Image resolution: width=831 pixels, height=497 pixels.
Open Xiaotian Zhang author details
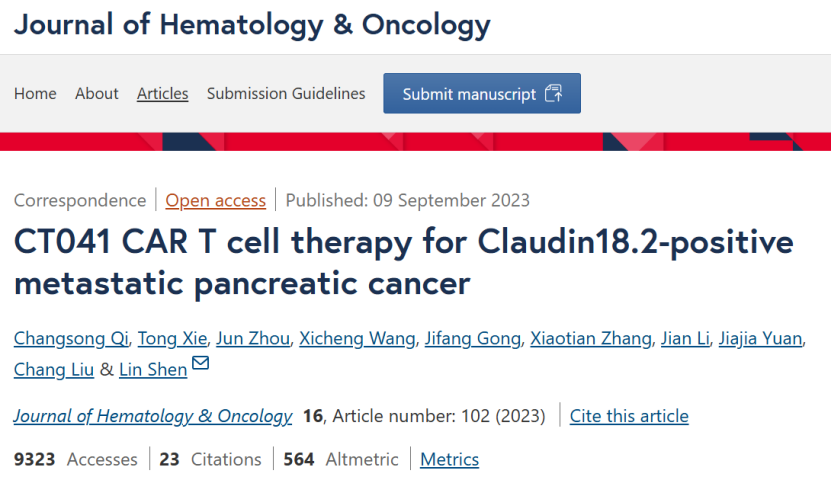tap(591, 338)
